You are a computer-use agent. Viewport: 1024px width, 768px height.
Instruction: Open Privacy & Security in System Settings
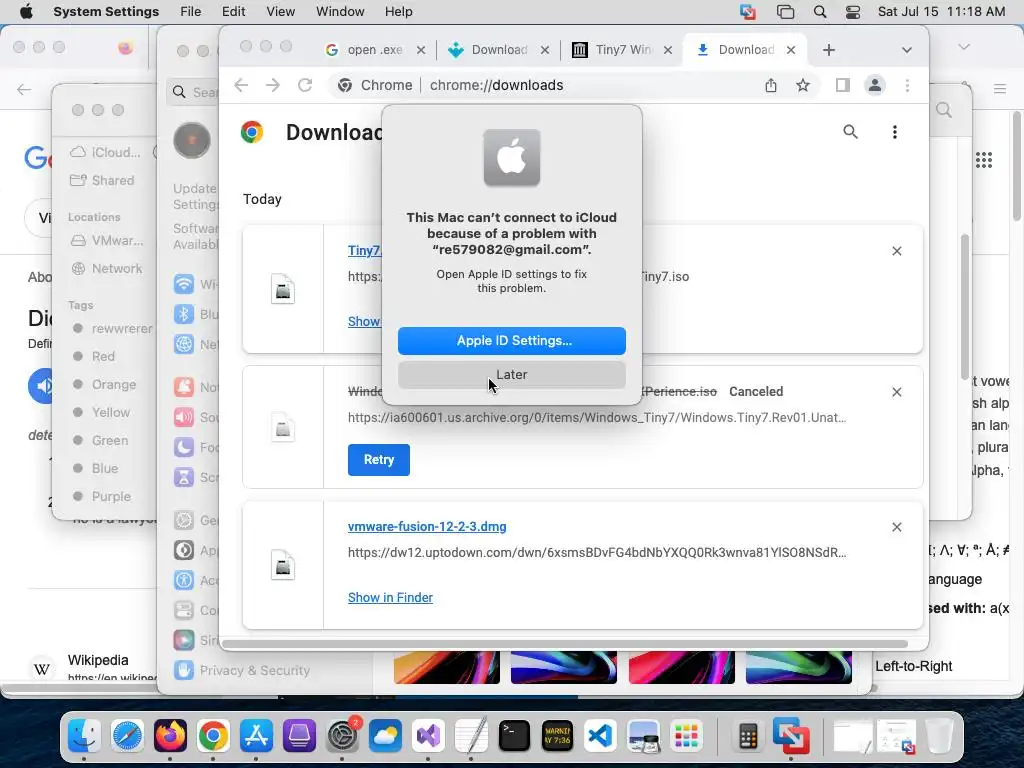click(255, 671)
